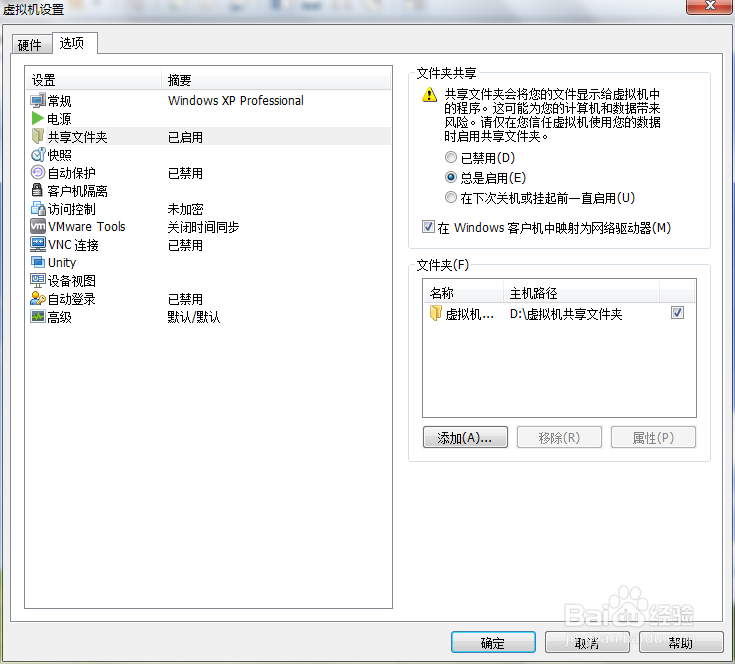Click the 共享文件夹 folder icon

[38, 136]
